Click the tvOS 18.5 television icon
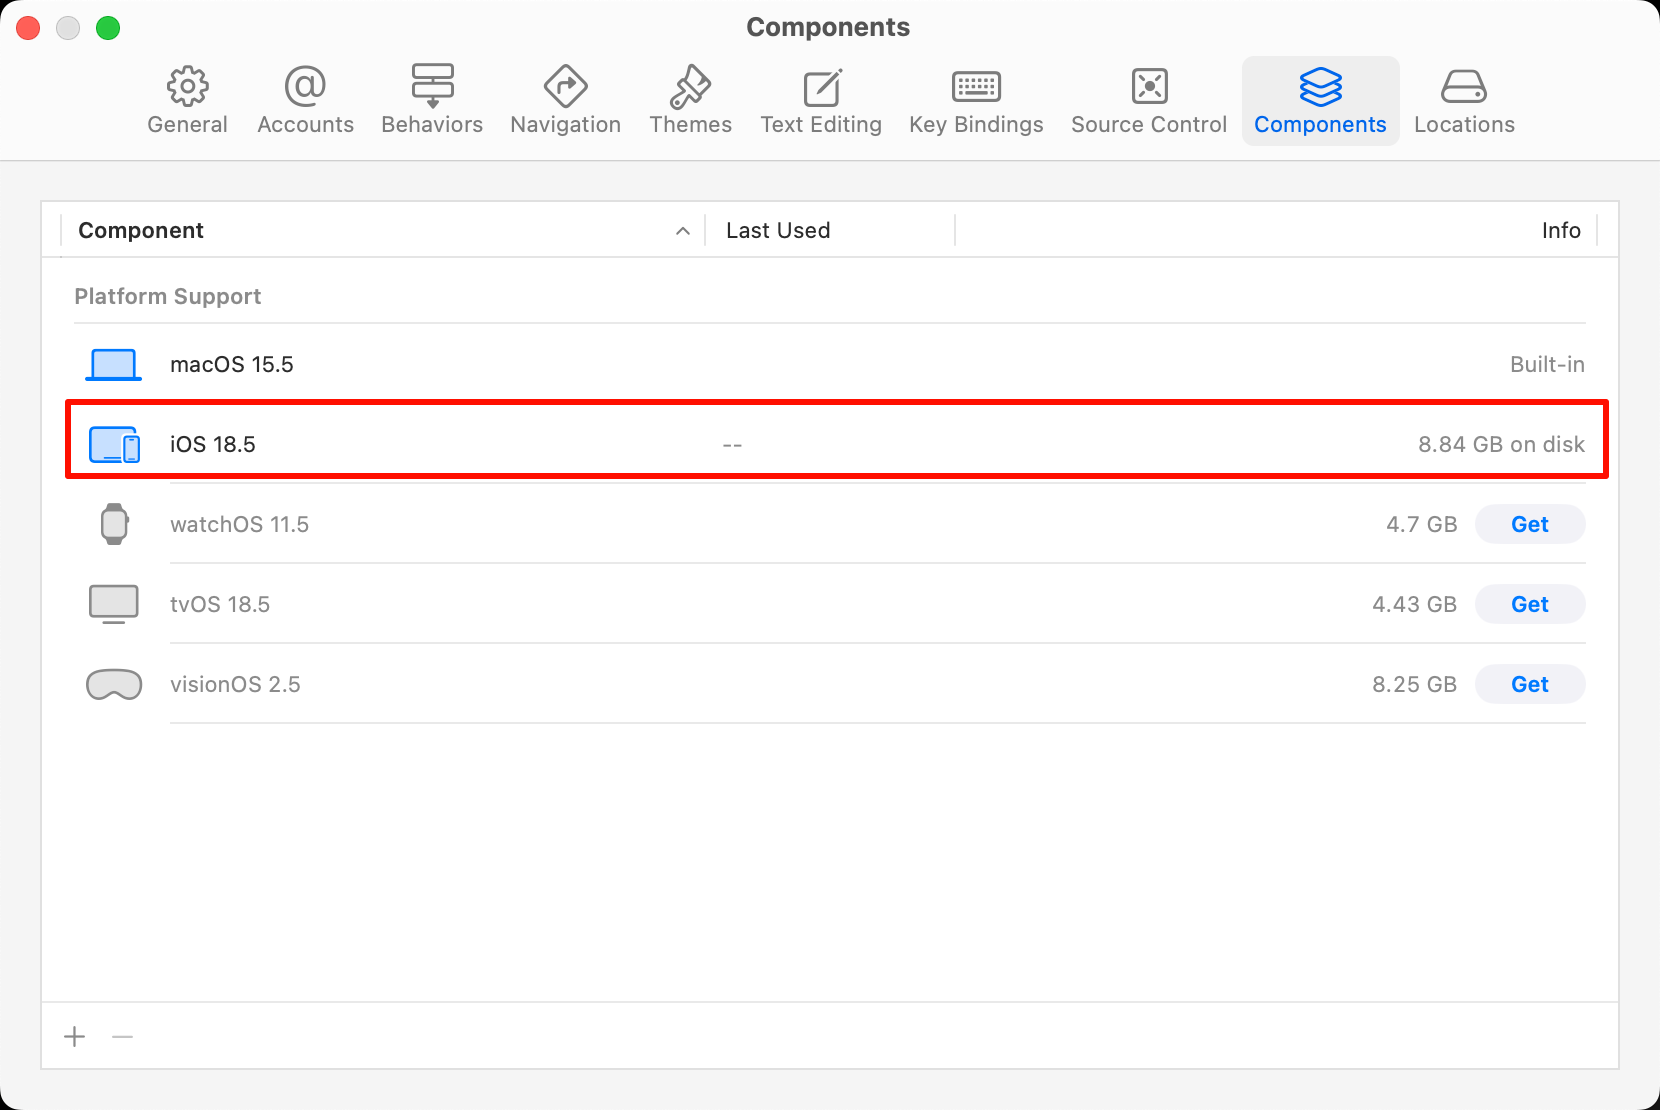The width and height of the screenshot is (1660, 1110). tap(114, 604)
